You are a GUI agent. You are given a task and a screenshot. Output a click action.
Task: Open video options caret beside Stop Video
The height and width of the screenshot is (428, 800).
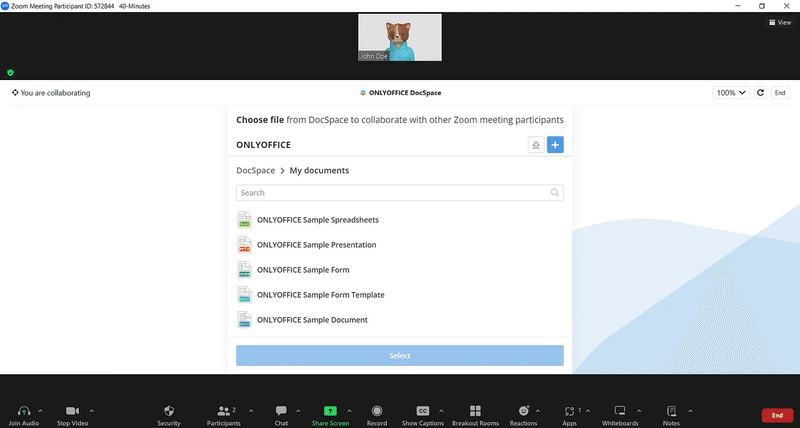91,411
